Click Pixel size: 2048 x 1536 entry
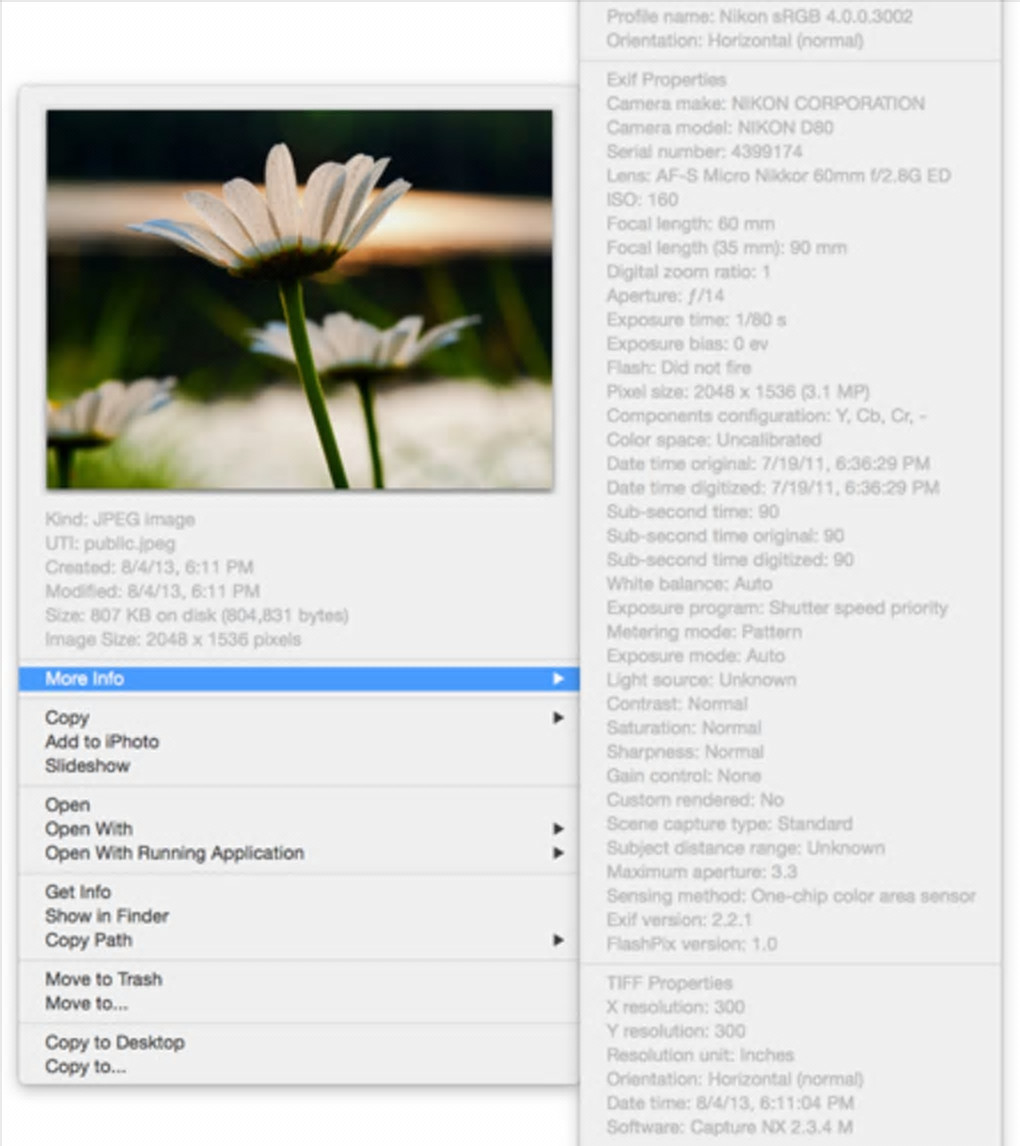The width and height of the screenshot is (1020, 1146). point(737,392)
